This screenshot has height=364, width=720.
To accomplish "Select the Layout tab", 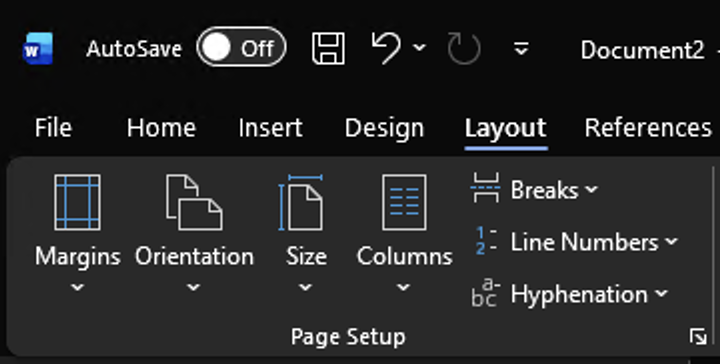I will (506, 128).
